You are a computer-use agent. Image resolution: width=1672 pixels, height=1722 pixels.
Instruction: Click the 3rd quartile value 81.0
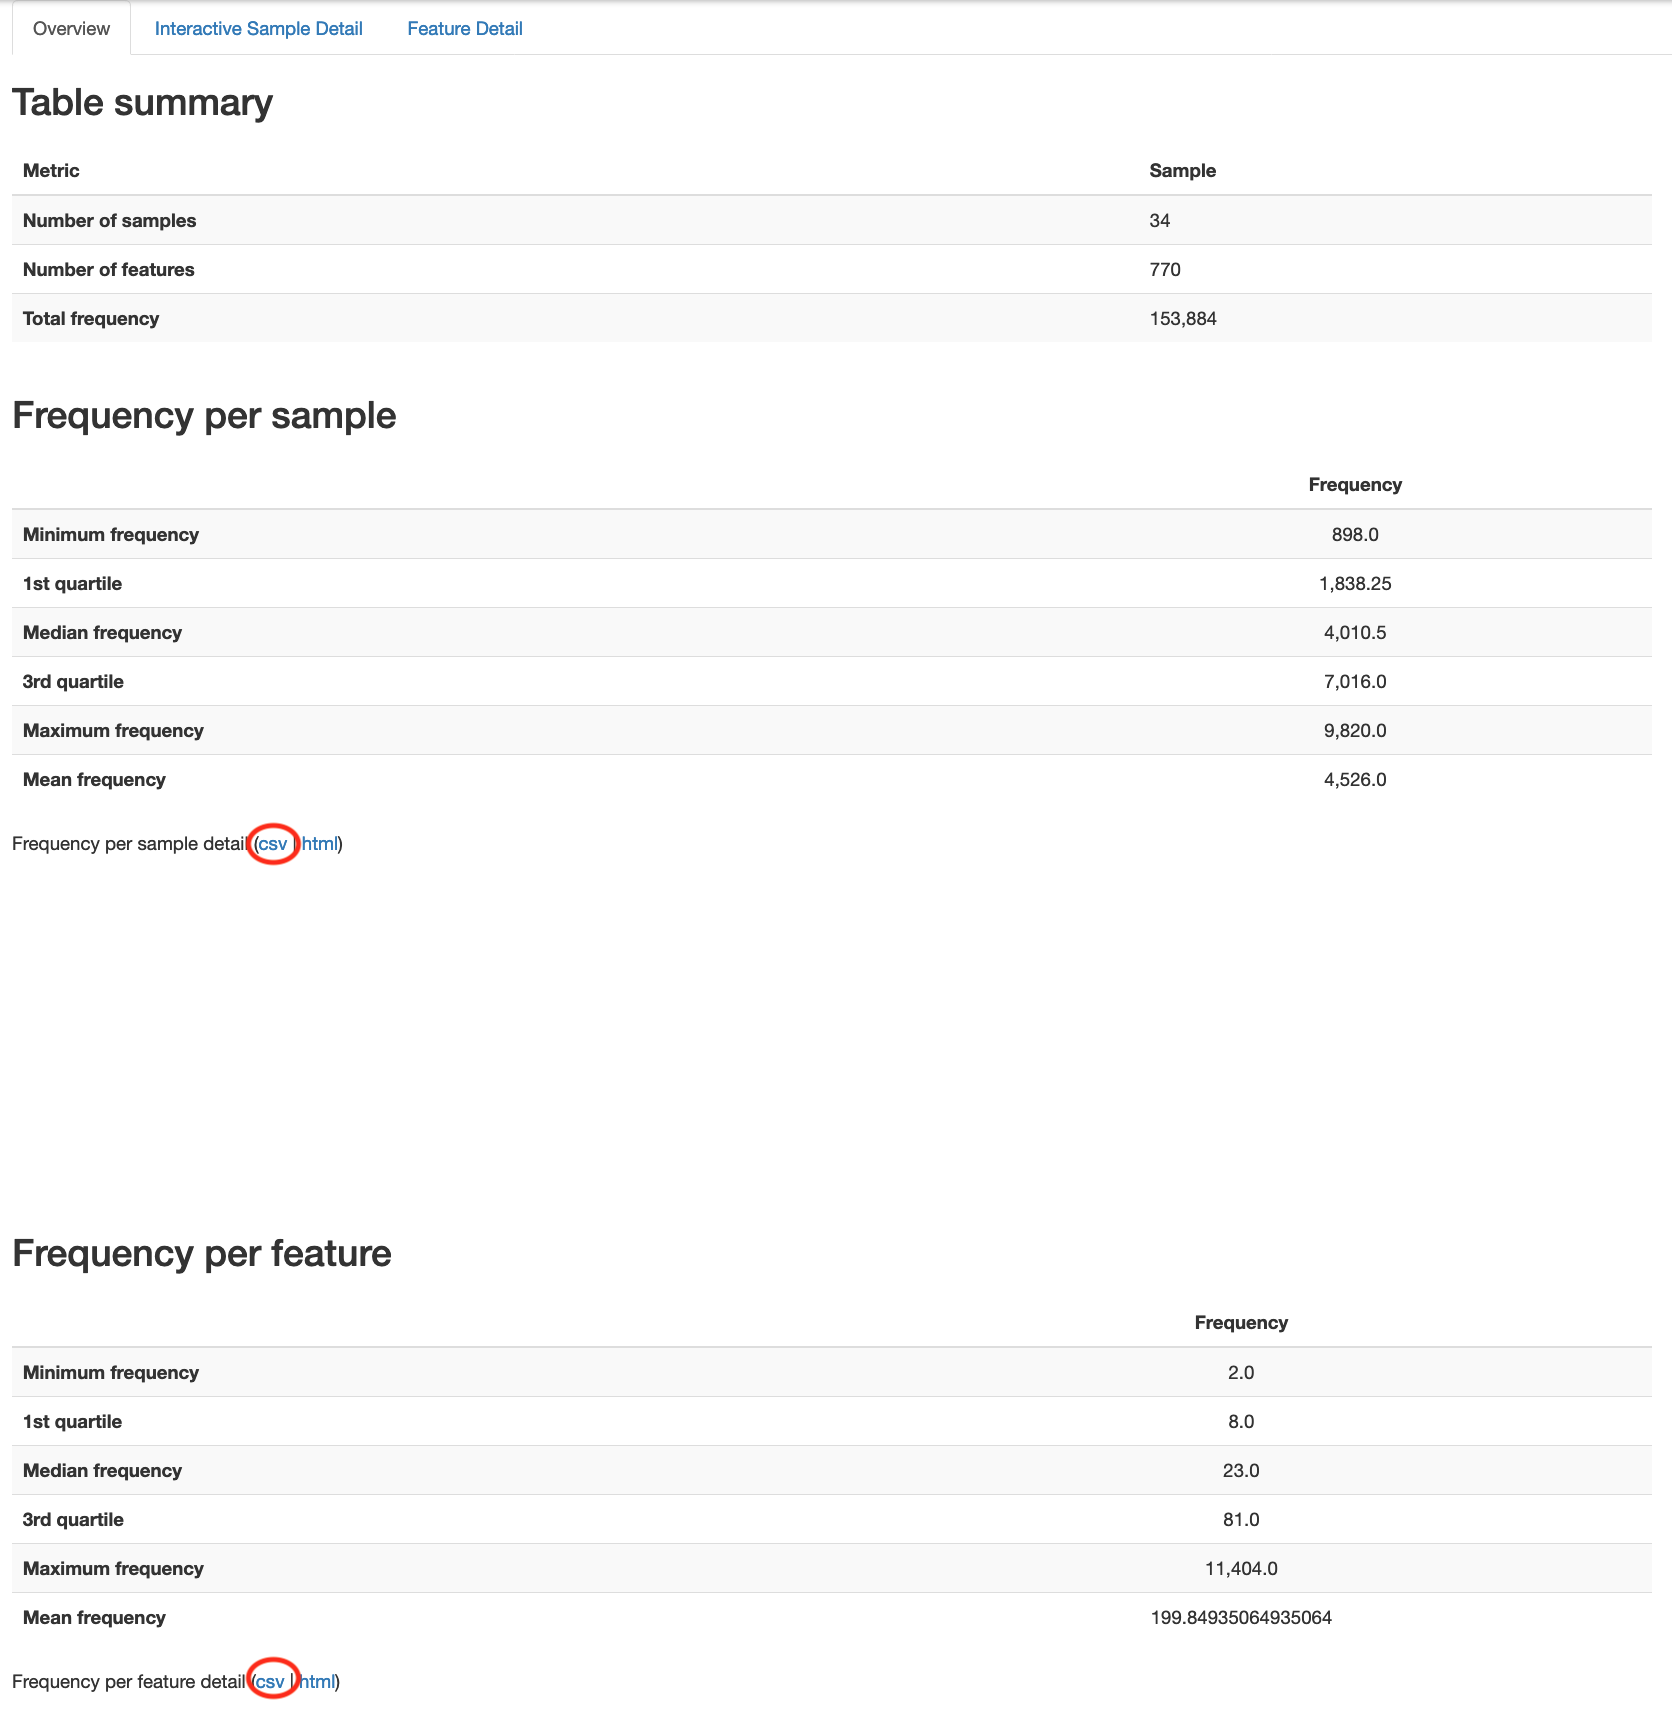coord(1243,1518)
